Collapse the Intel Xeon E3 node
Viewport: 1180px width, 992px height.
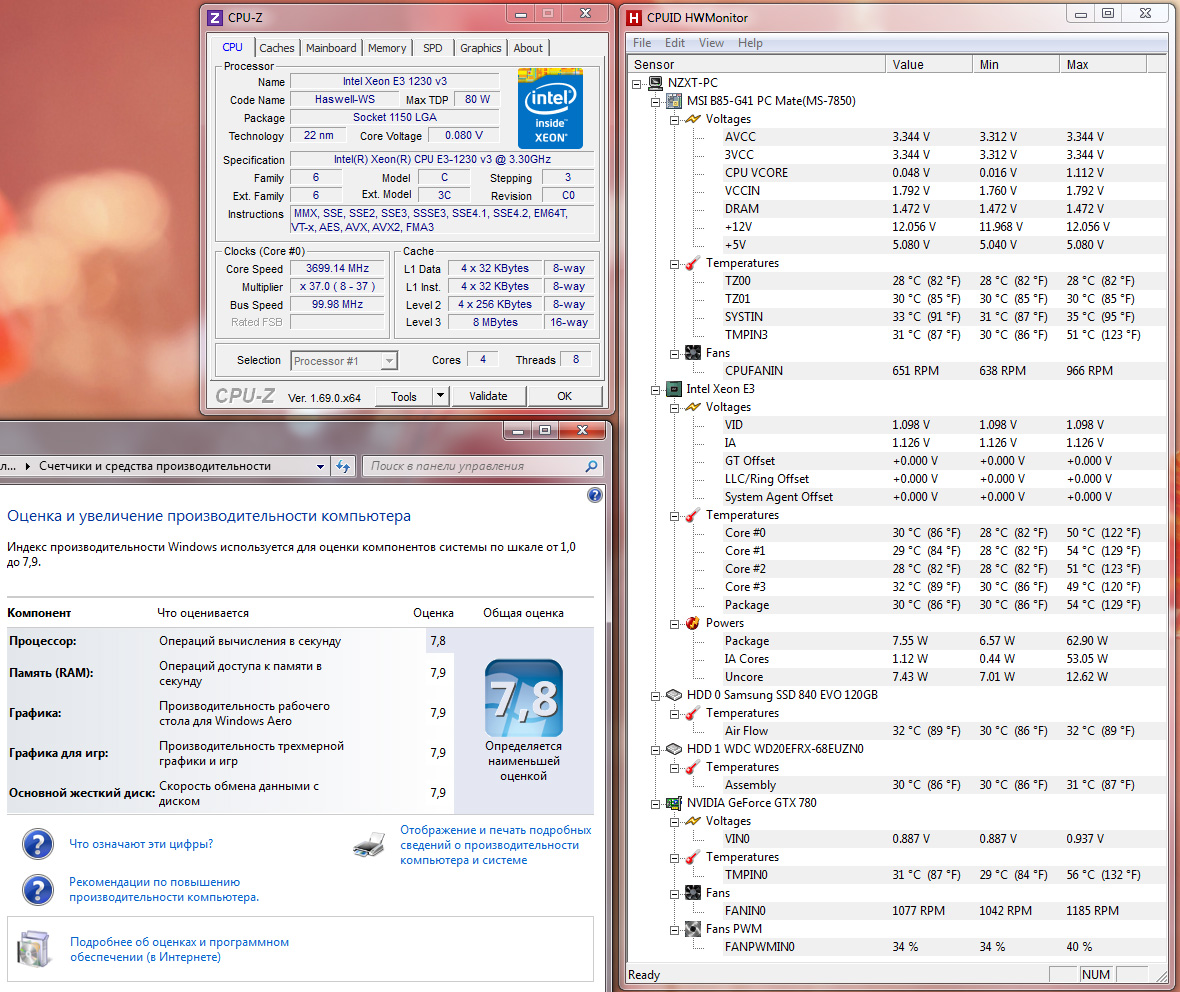pyautogui.click(x=655, y=390)
